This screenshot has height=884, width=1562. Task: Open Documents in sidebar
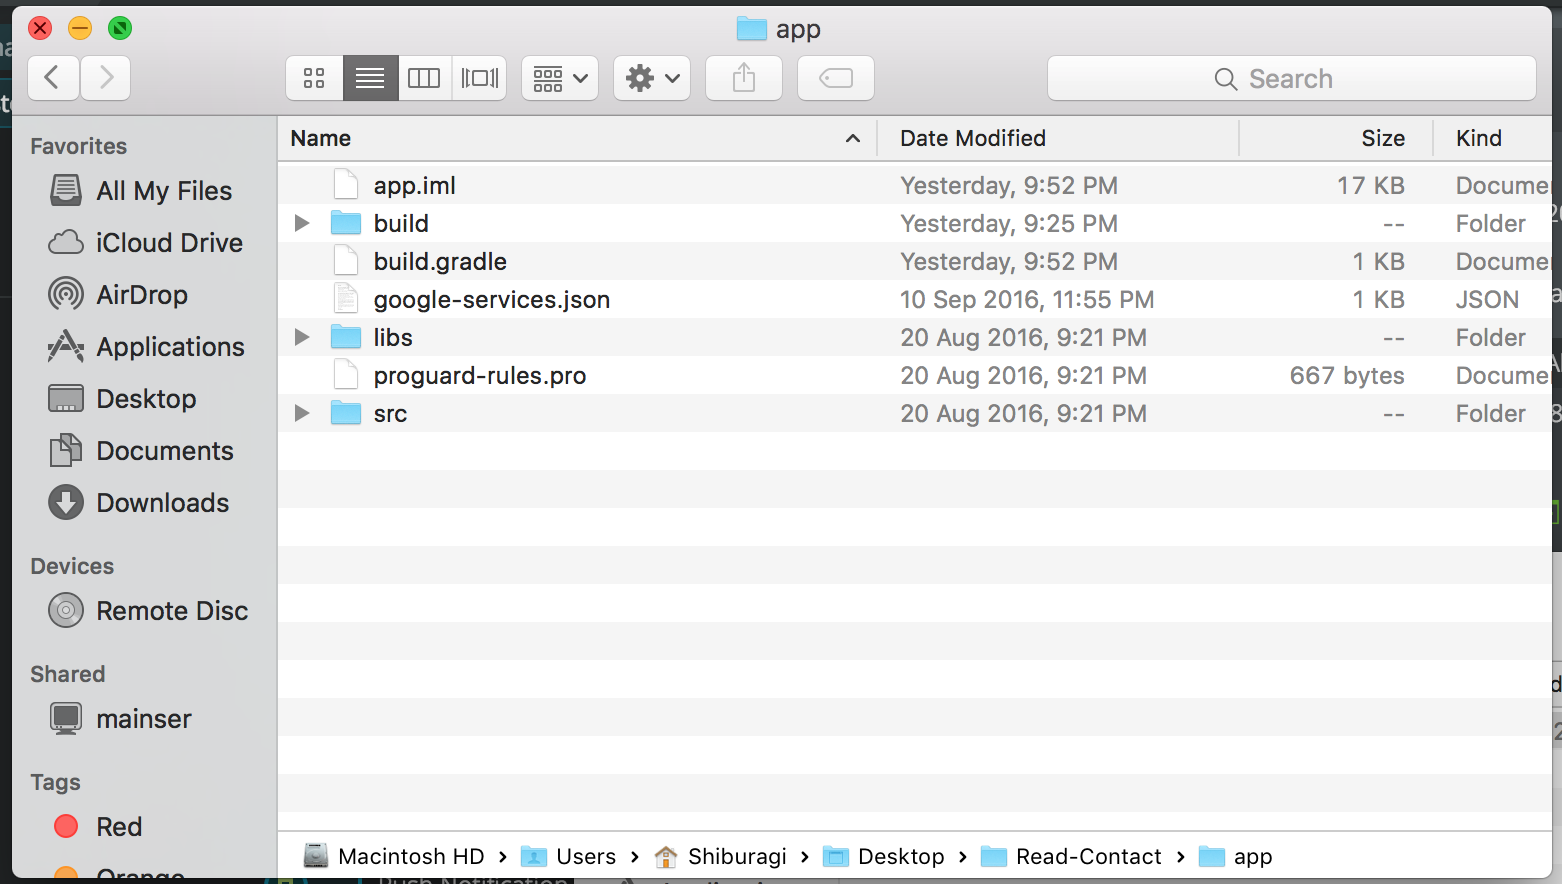pyautogui.click(x=141, y=451)
